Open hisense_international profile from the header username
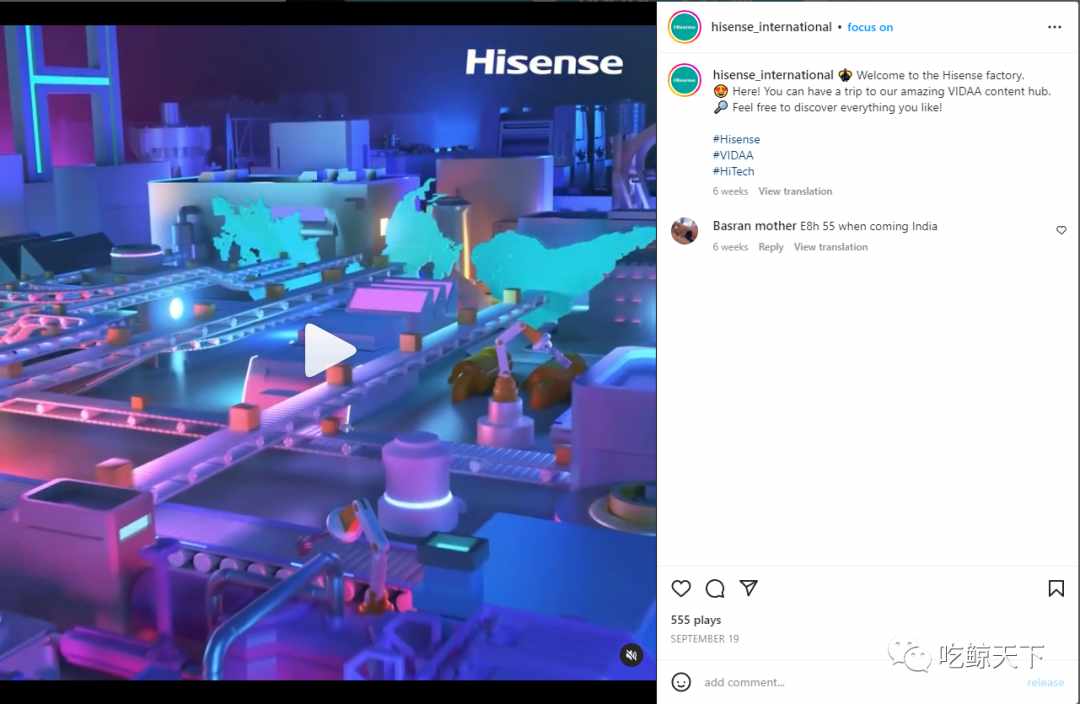The height and width of the screenshot is (704, 1080). coord(771,27)
